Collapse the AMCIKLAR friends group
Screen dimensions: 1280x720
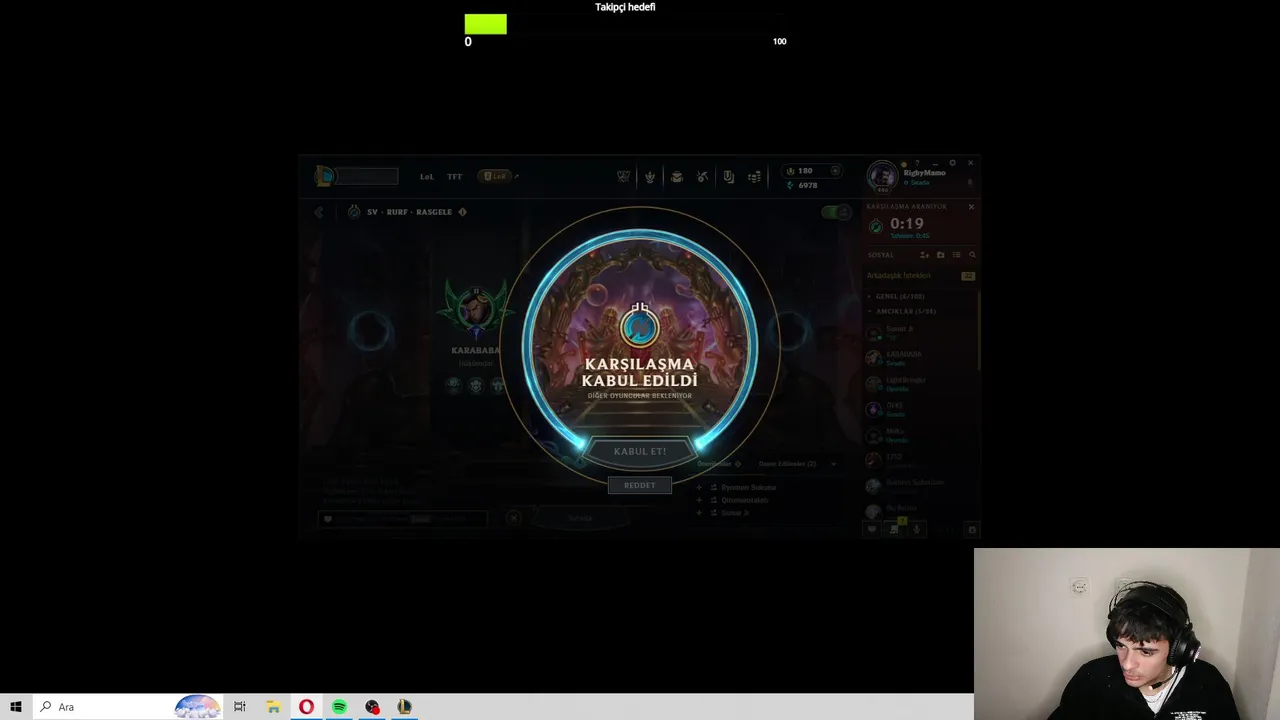coord(905,311)
